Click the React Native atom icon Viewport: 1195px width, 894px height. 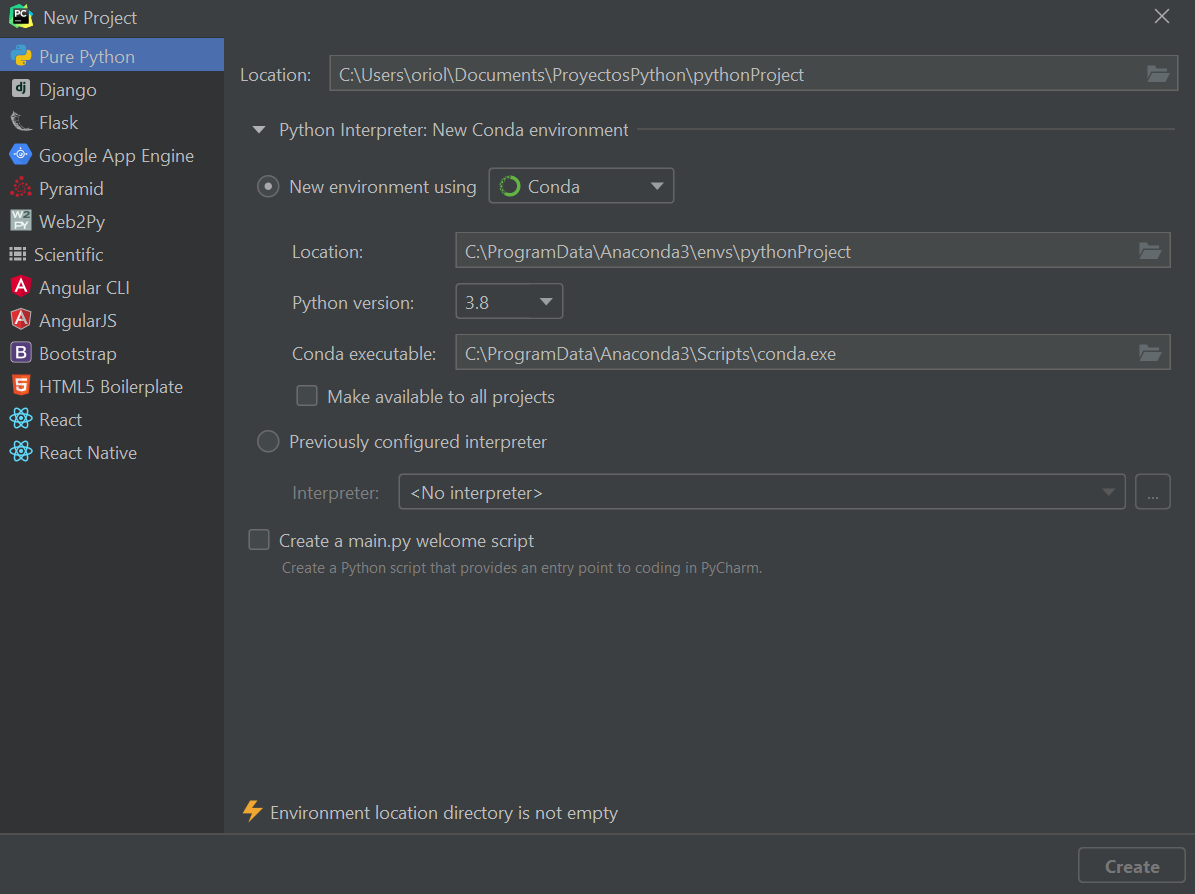[x=21, y=452]
